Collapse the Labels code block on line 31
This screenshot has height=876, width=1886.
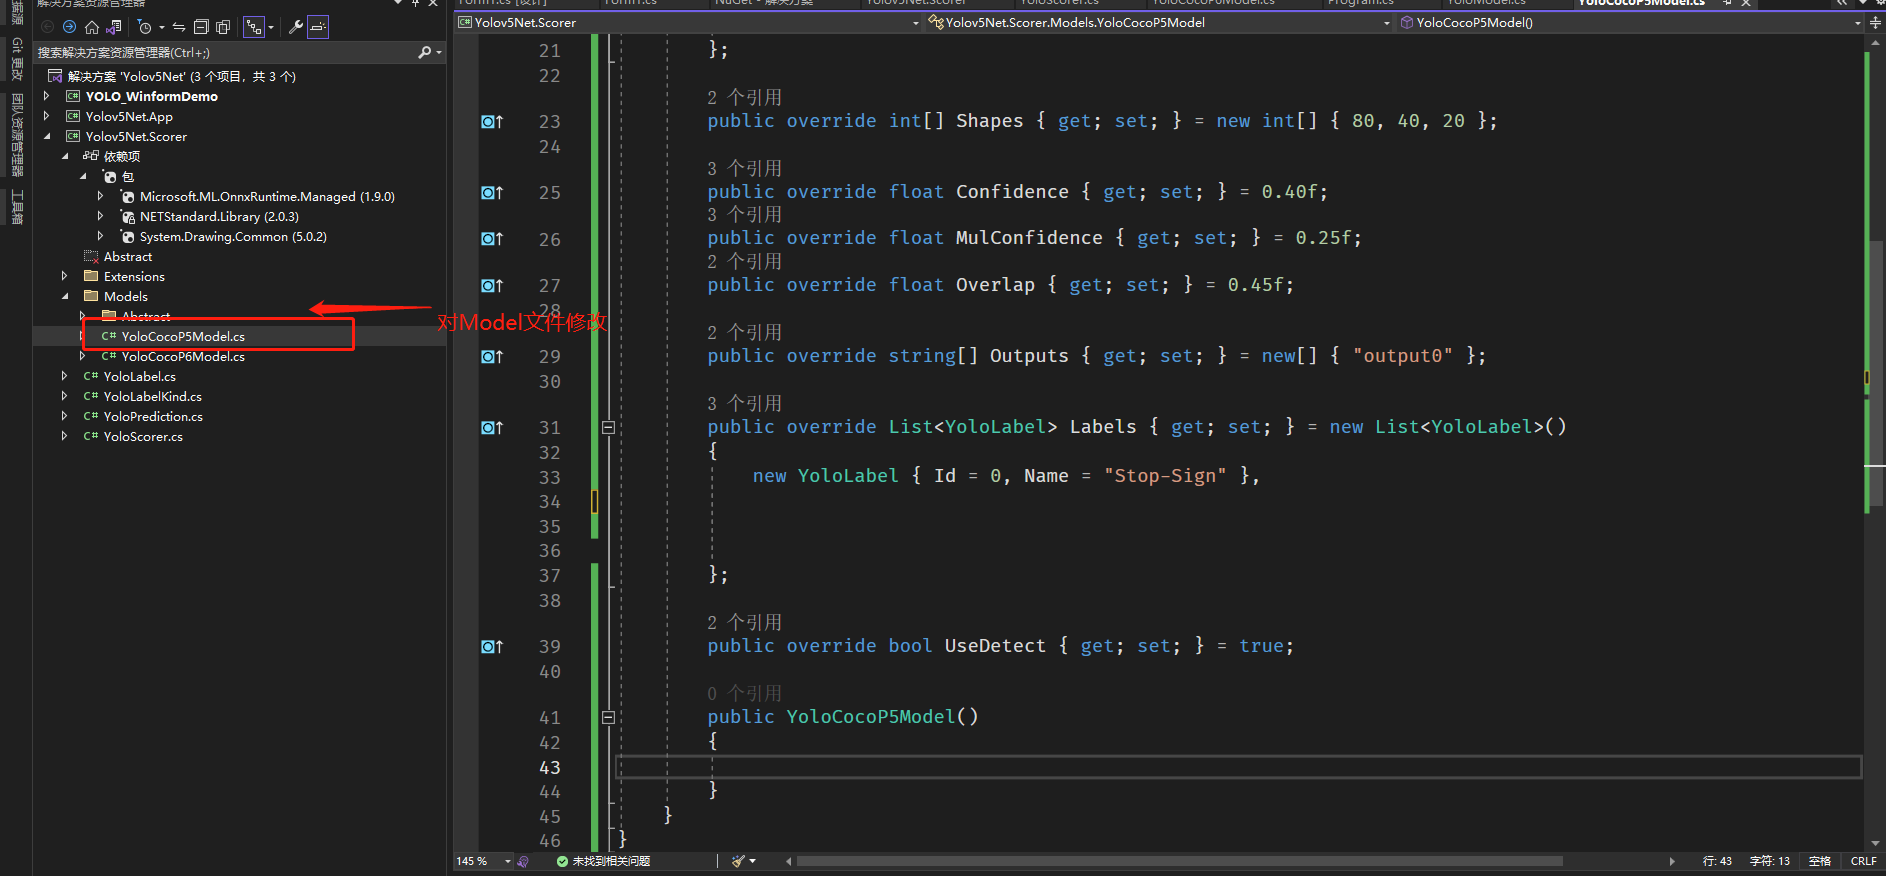click(608, 427)
